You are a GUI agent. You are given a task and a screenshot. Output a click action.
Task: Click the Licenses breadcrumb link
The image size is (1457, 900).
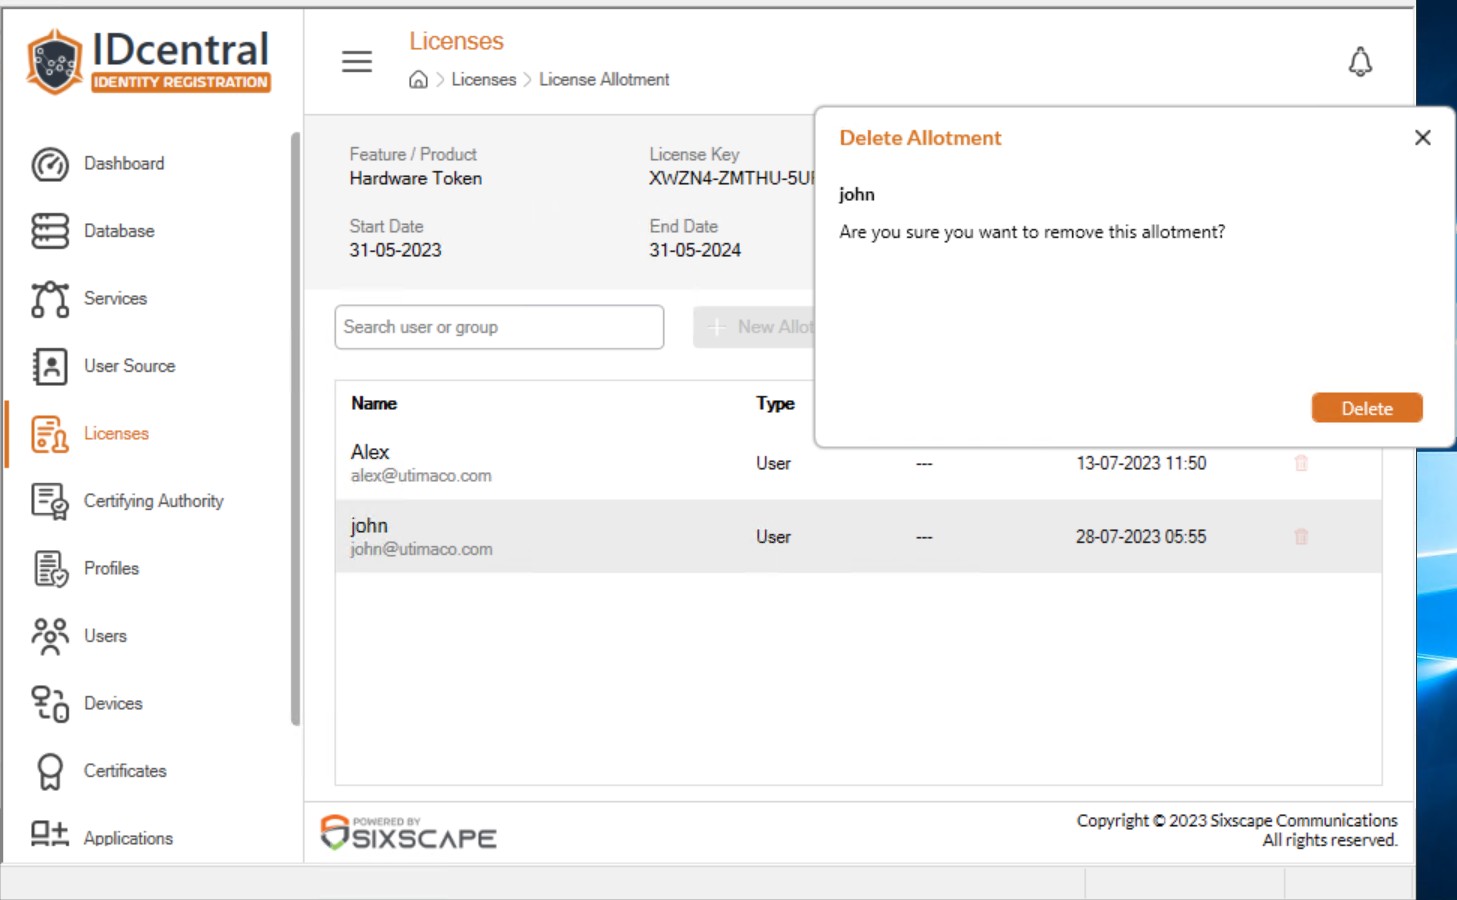click(x=484, y=80)
